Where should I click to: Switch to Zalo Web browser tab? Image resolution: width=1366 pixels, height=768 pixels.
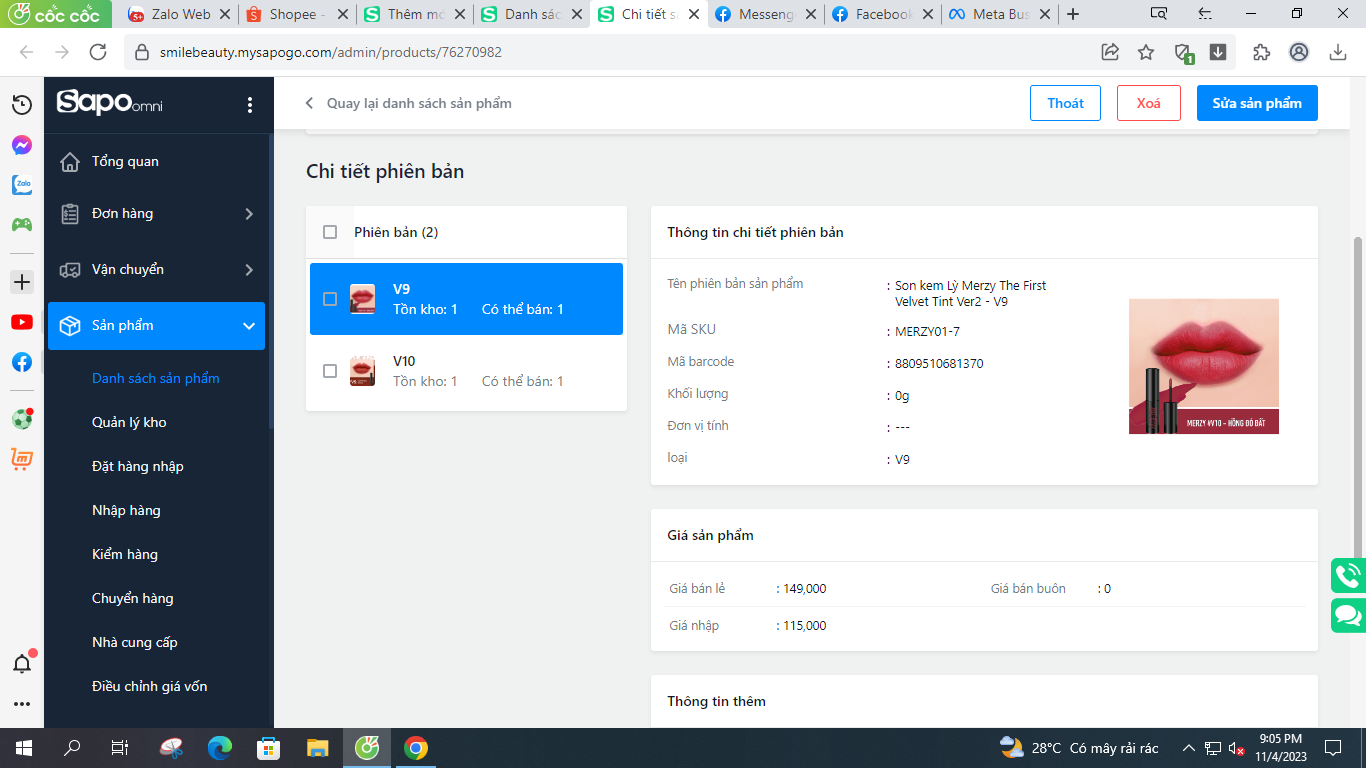coord(180,14)
